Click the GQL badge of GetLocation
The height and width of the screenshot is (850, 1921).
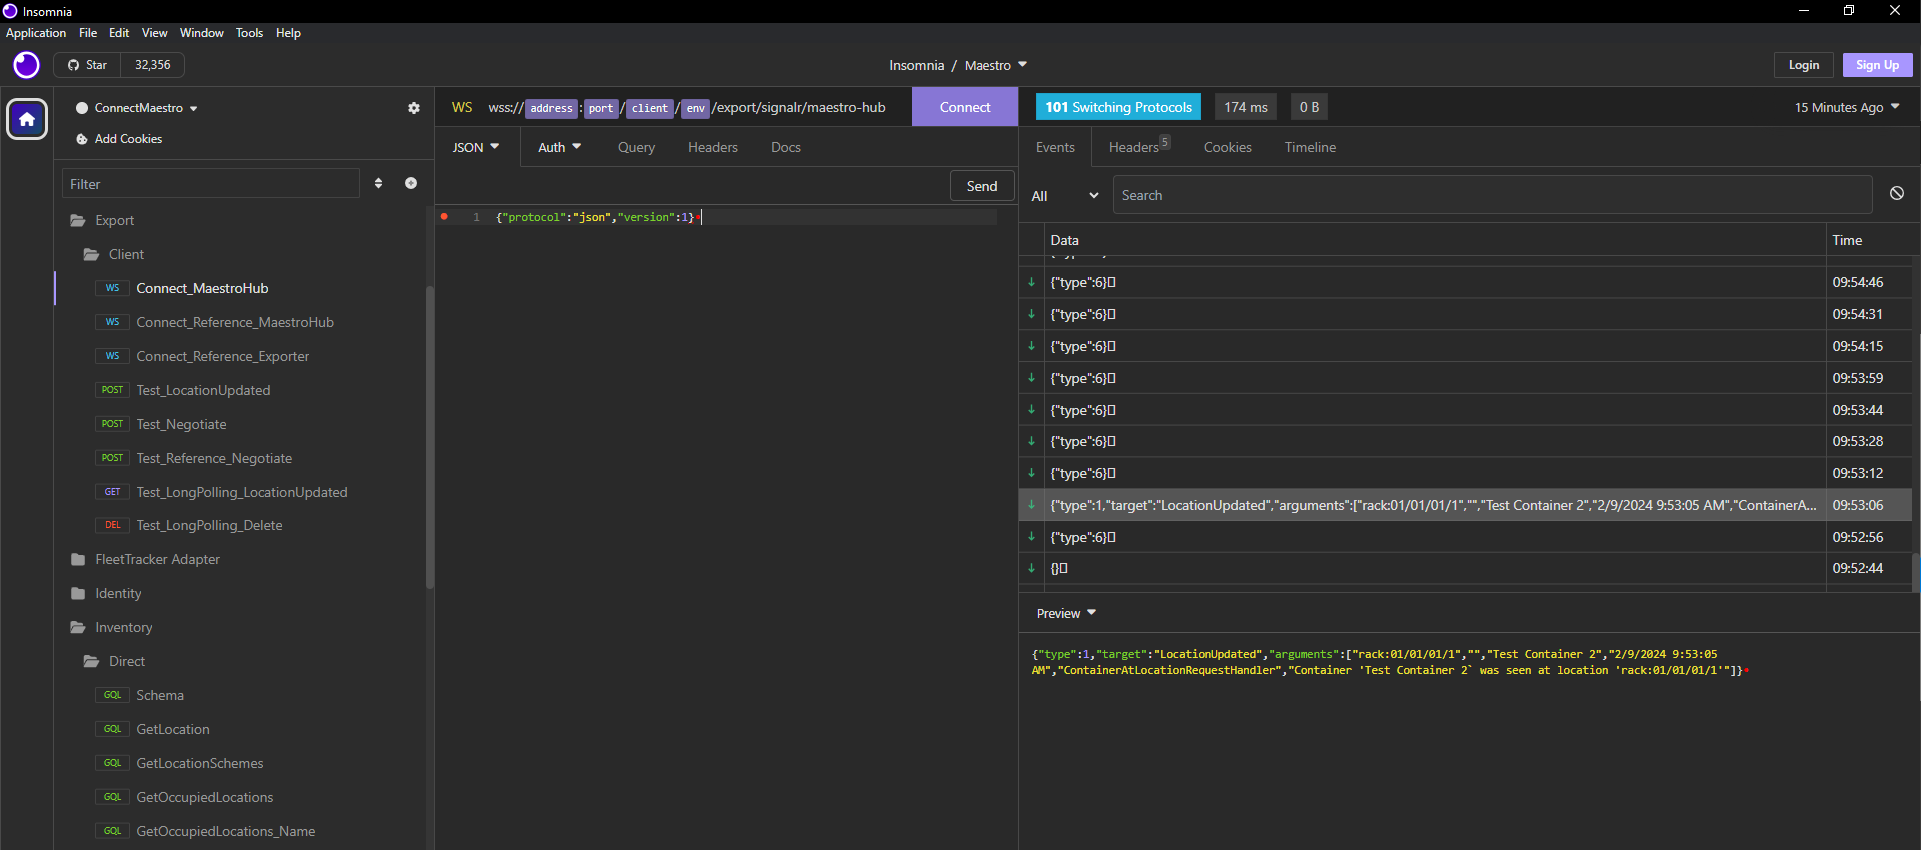[x=112, y=729]
